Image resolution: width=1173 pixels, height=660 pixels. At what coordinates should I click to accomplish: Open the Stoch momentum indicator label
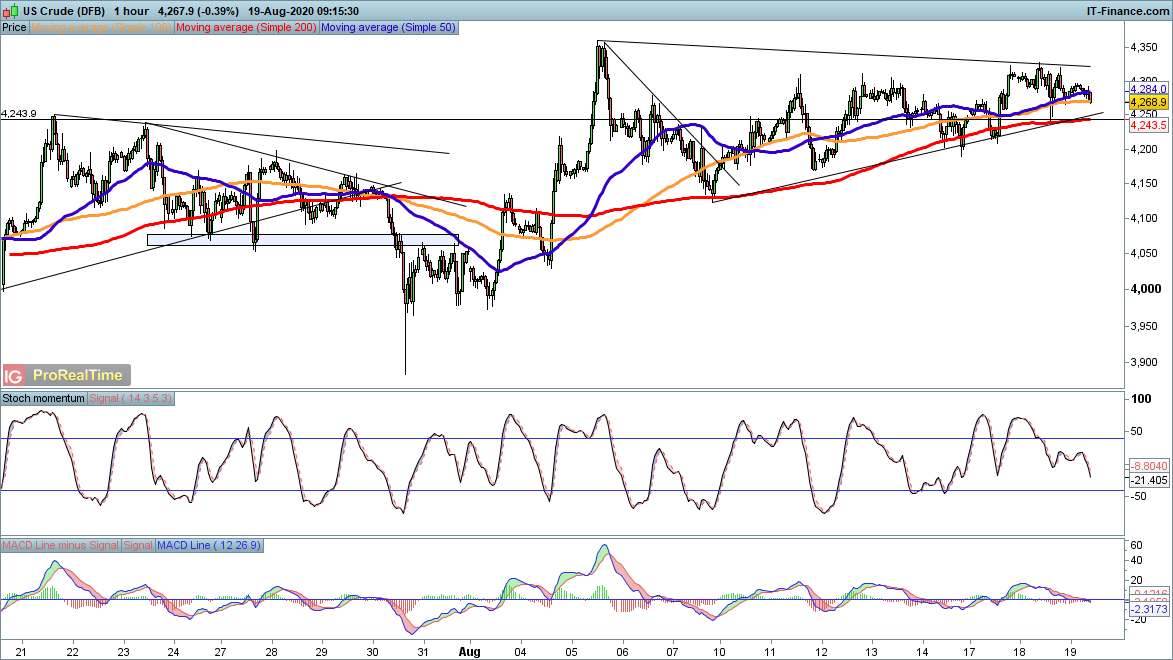(44, 398)
